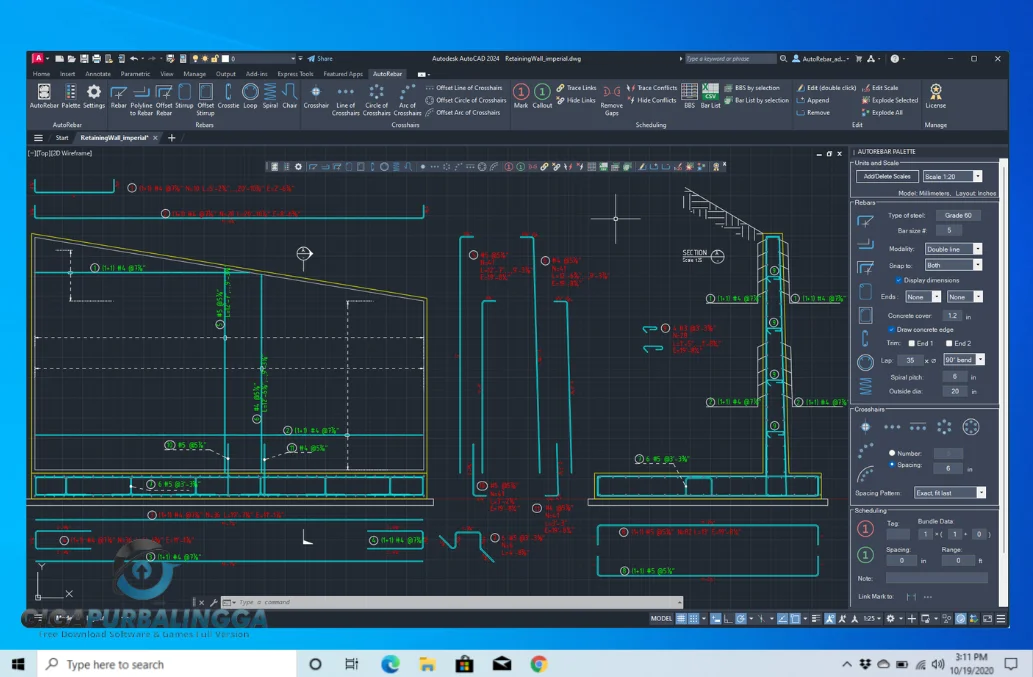The image size is (1033, 677).
Task: Choose Polyline to Rebar tool
Action: 141,100
